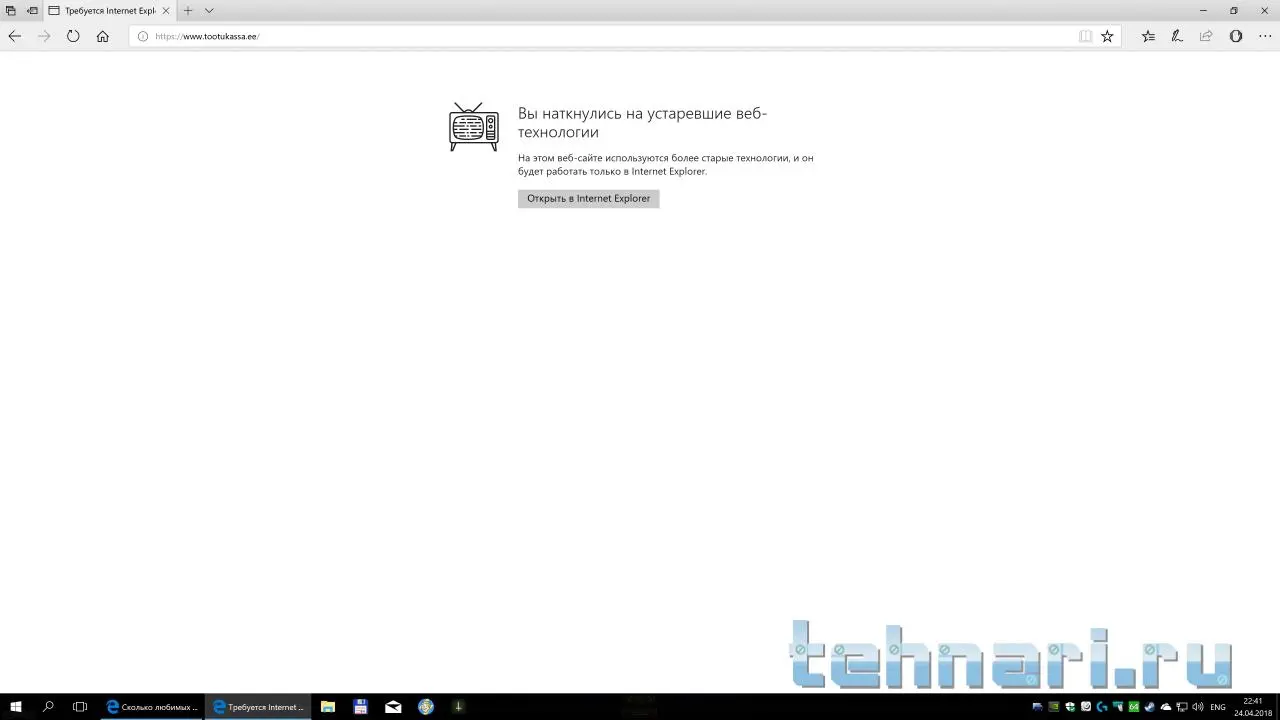Image resolution: width=1280 pixels, height=720 pixels.
Task: Add notes with the pen icon
Action: tap(1177, 36)
